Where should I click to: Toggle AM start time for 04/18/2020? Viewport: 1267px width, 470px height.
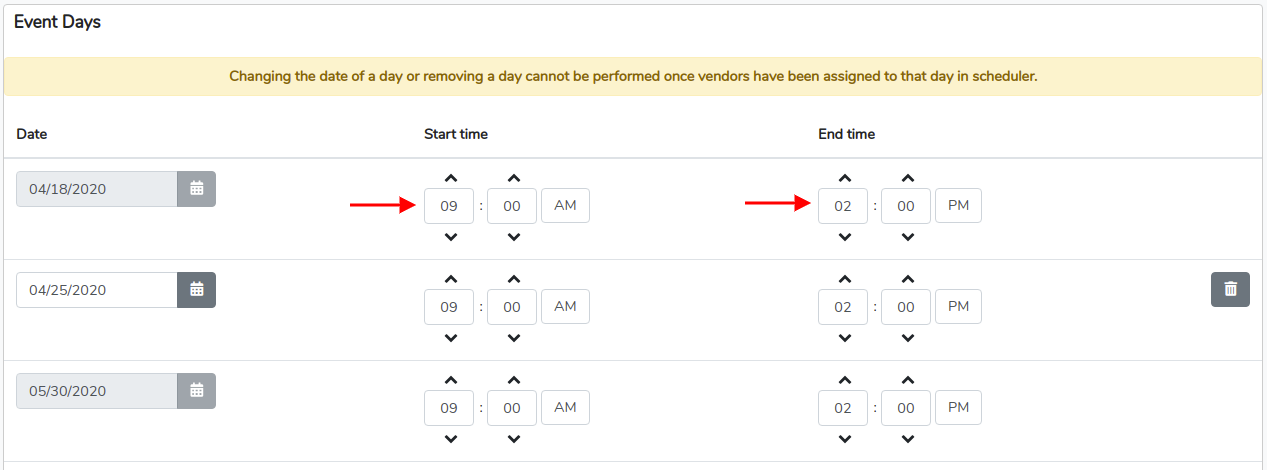click(x=565, y=206)
